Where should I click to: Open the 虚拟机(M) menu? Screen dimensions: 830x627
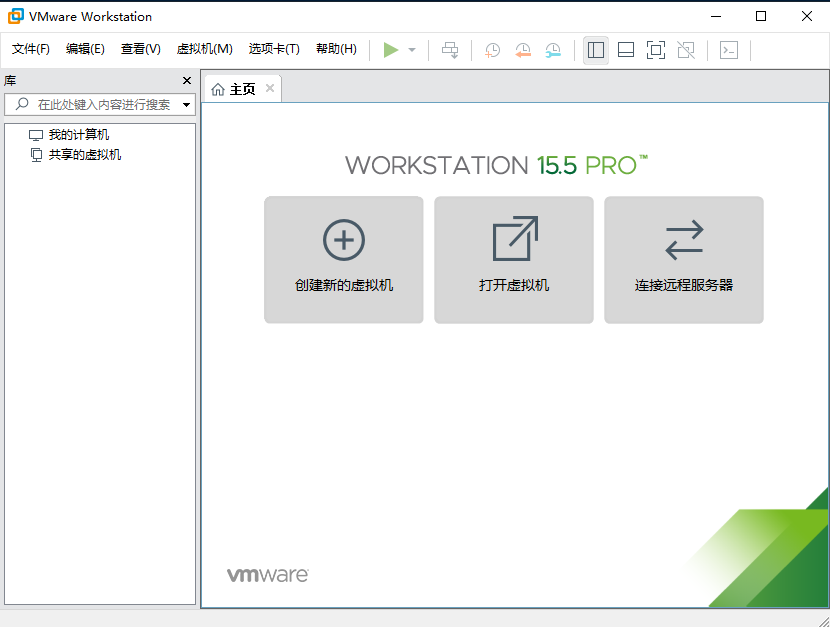pyautogui.click(x=204, y=49)
